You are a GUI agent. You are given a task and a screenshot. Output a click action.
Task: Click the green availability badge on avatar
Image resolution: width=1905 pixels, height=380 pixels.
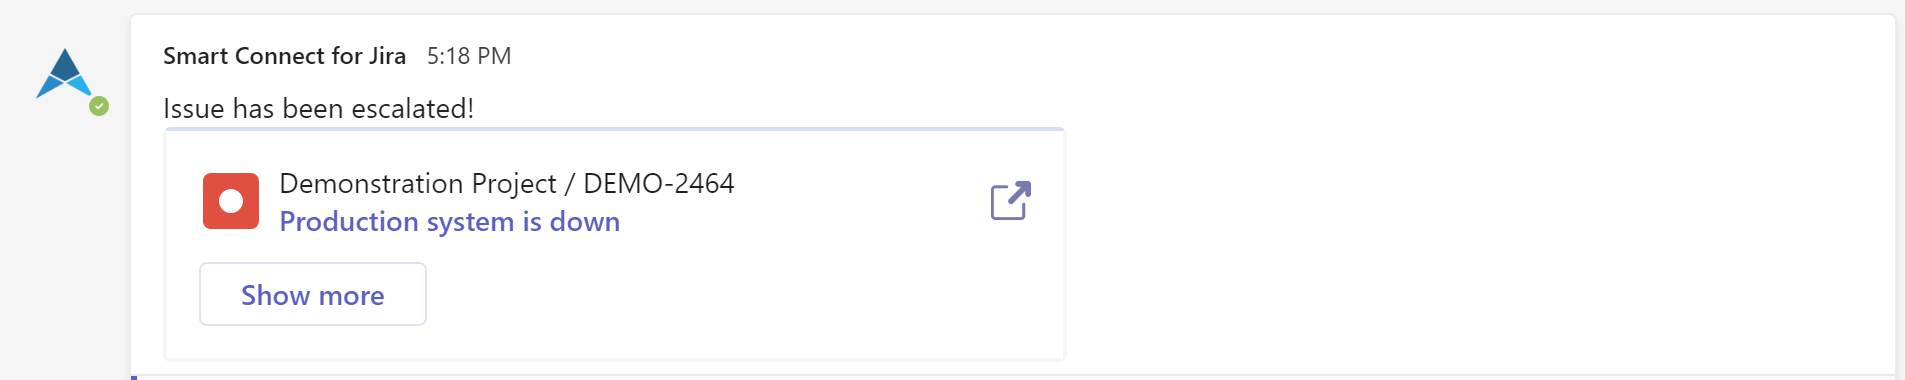[99, 106]
